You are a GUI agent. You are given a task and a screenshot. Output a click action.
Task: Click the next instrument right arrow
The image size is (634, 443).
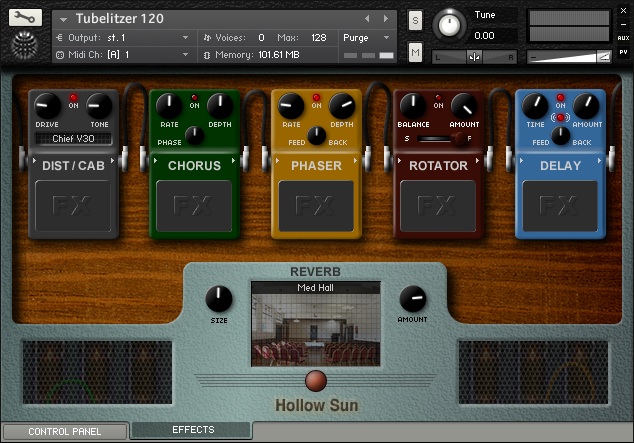point(385,18)
